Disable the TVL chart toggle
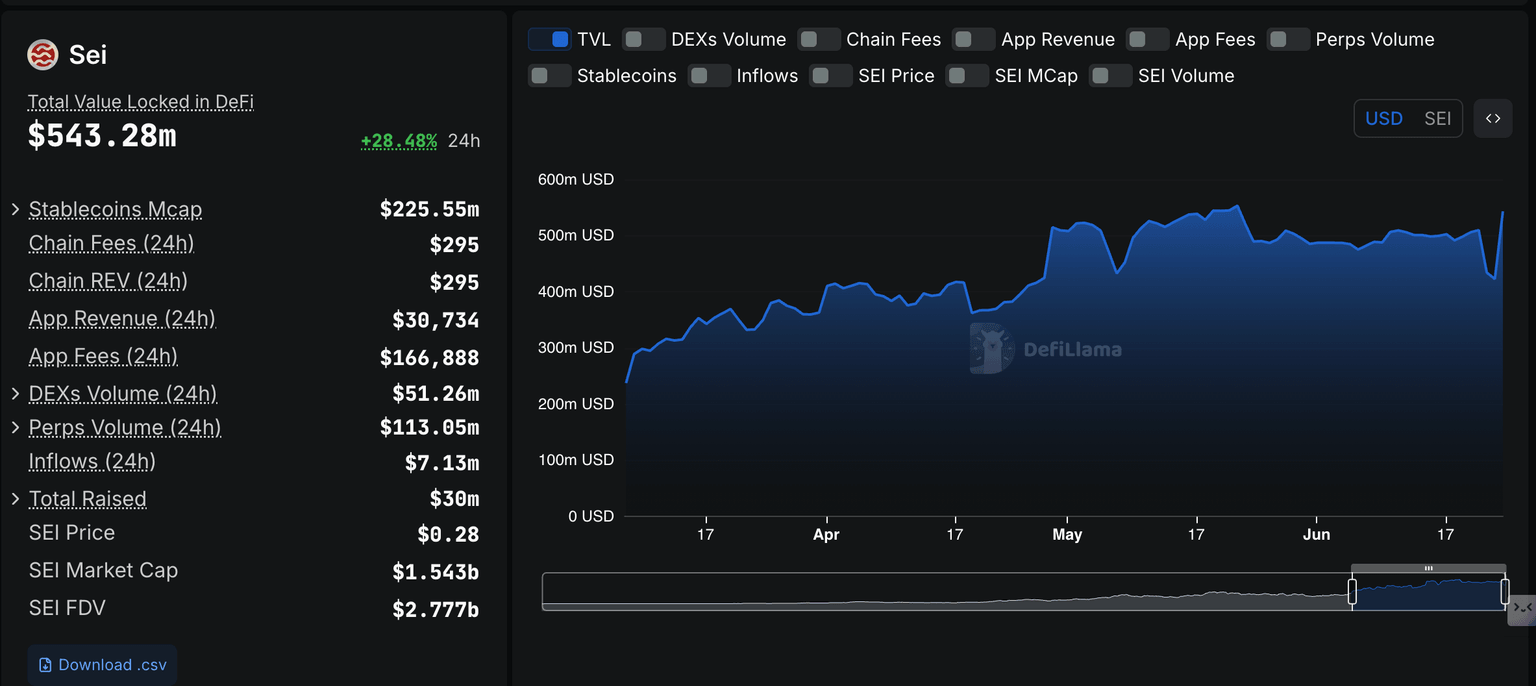 tap(550, 39)
